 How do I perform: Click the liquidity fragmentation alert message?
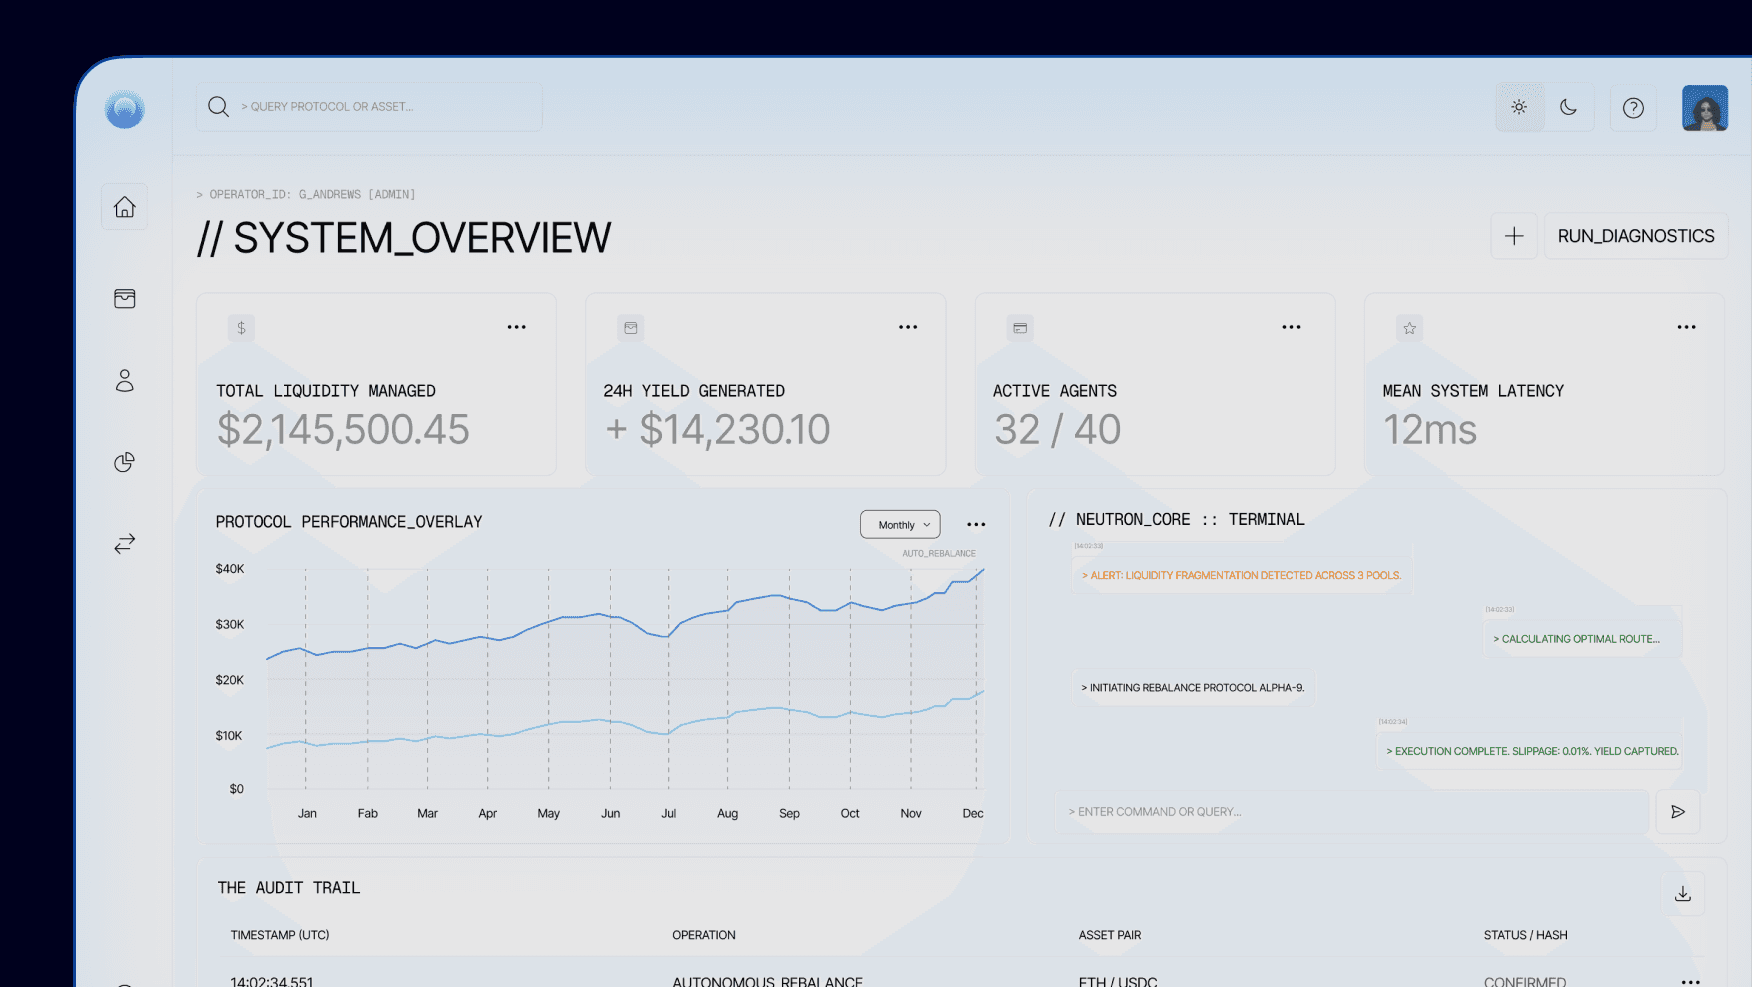[1241, 575]
